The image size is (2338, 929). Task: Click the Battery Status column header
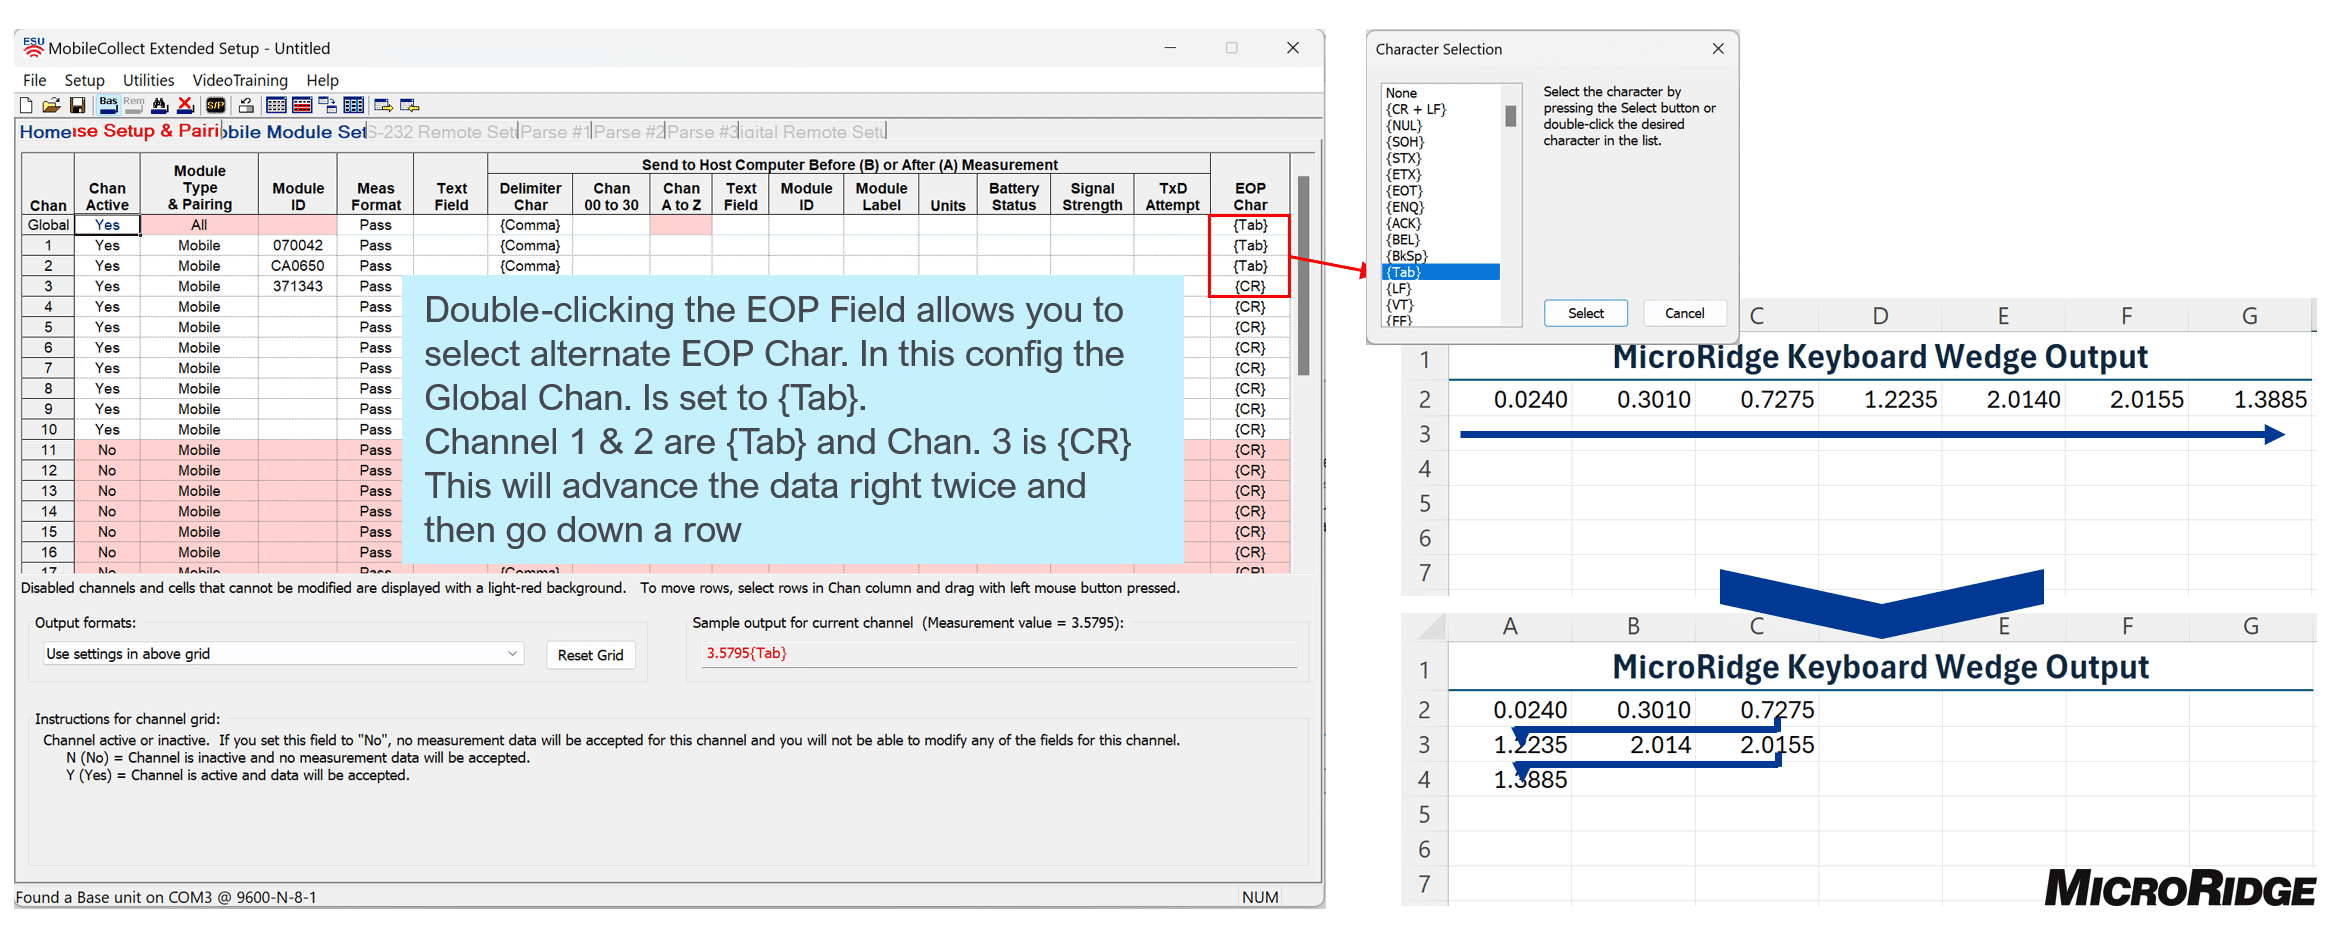pyautogui.click(x=1013, y=196)
